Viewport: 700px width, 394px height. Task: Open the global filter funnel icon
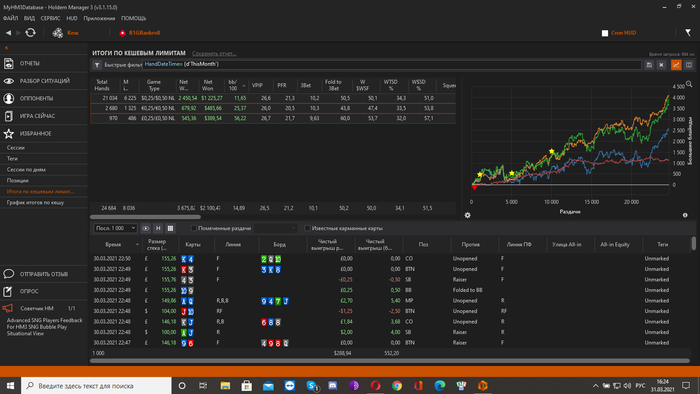[688, 33]
